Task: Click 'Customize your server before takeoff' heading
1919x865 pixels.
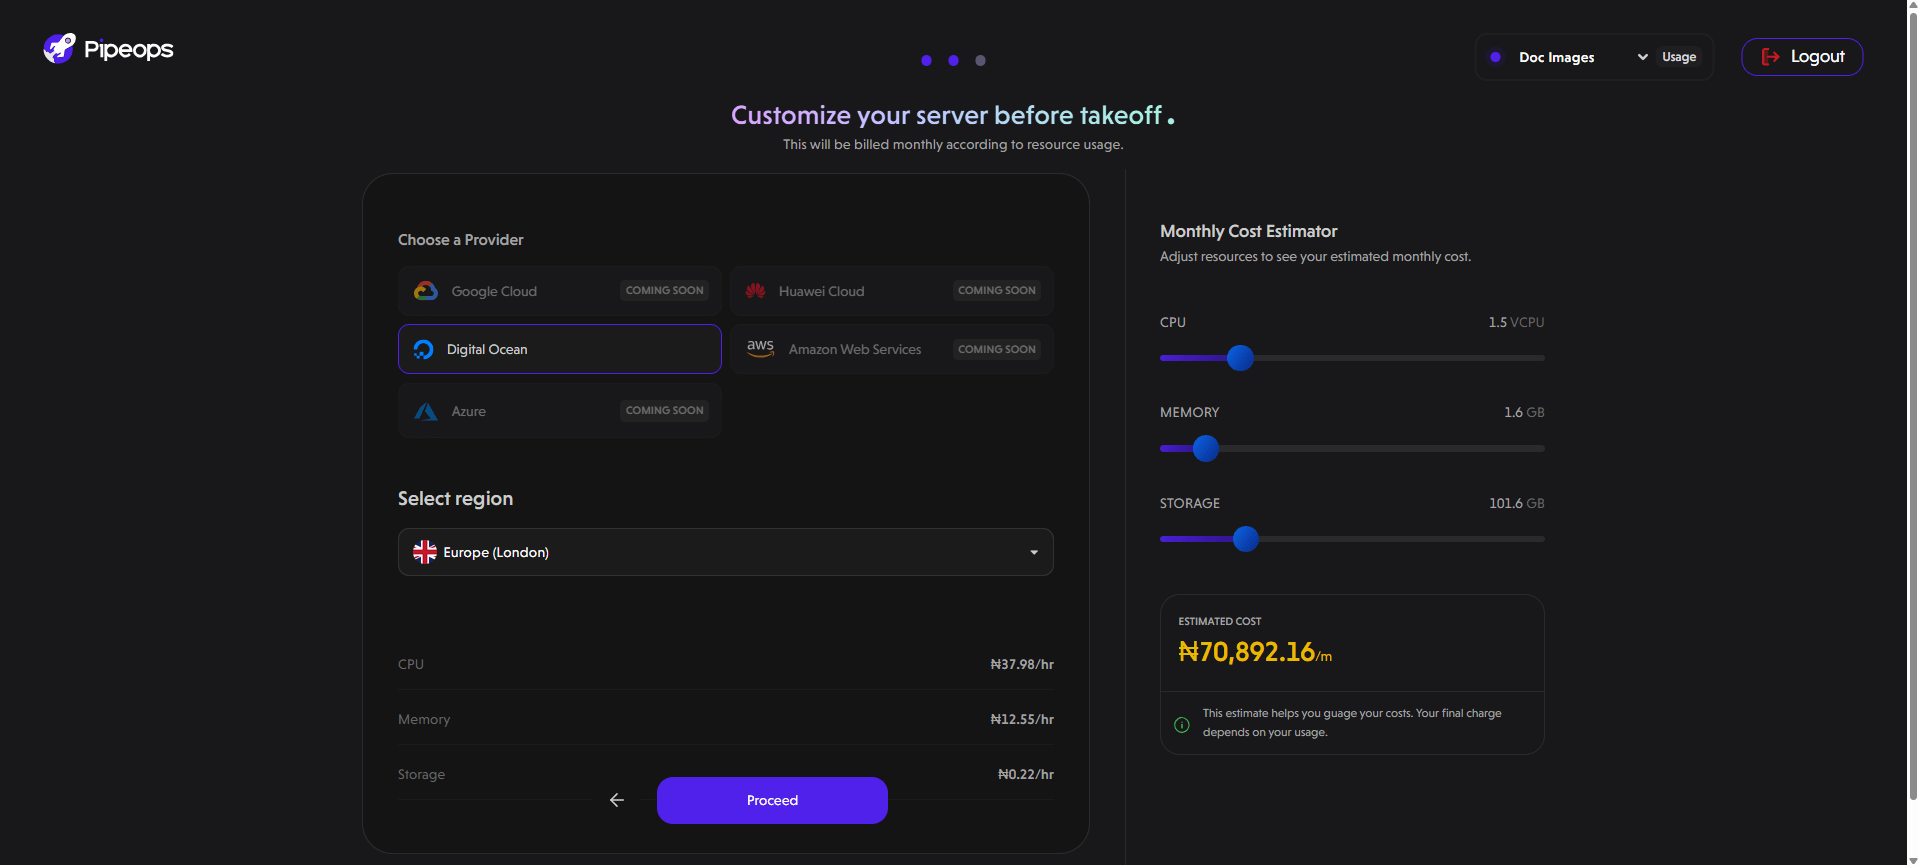Action: [x=952, y=115]
